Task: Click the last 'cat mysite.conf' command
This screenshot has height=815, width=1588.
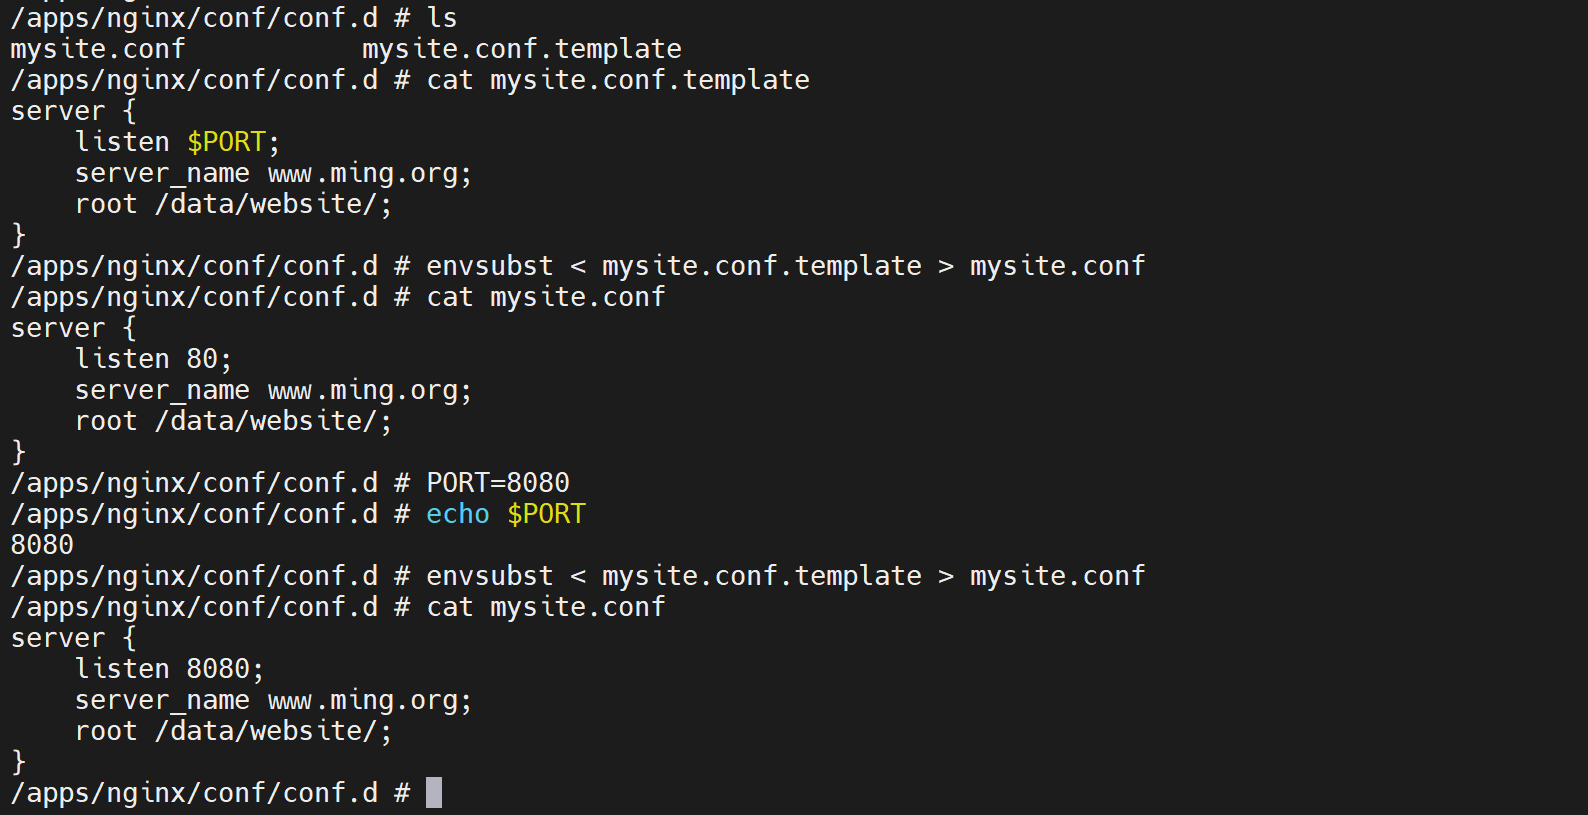Action: [x=546, y=607]
